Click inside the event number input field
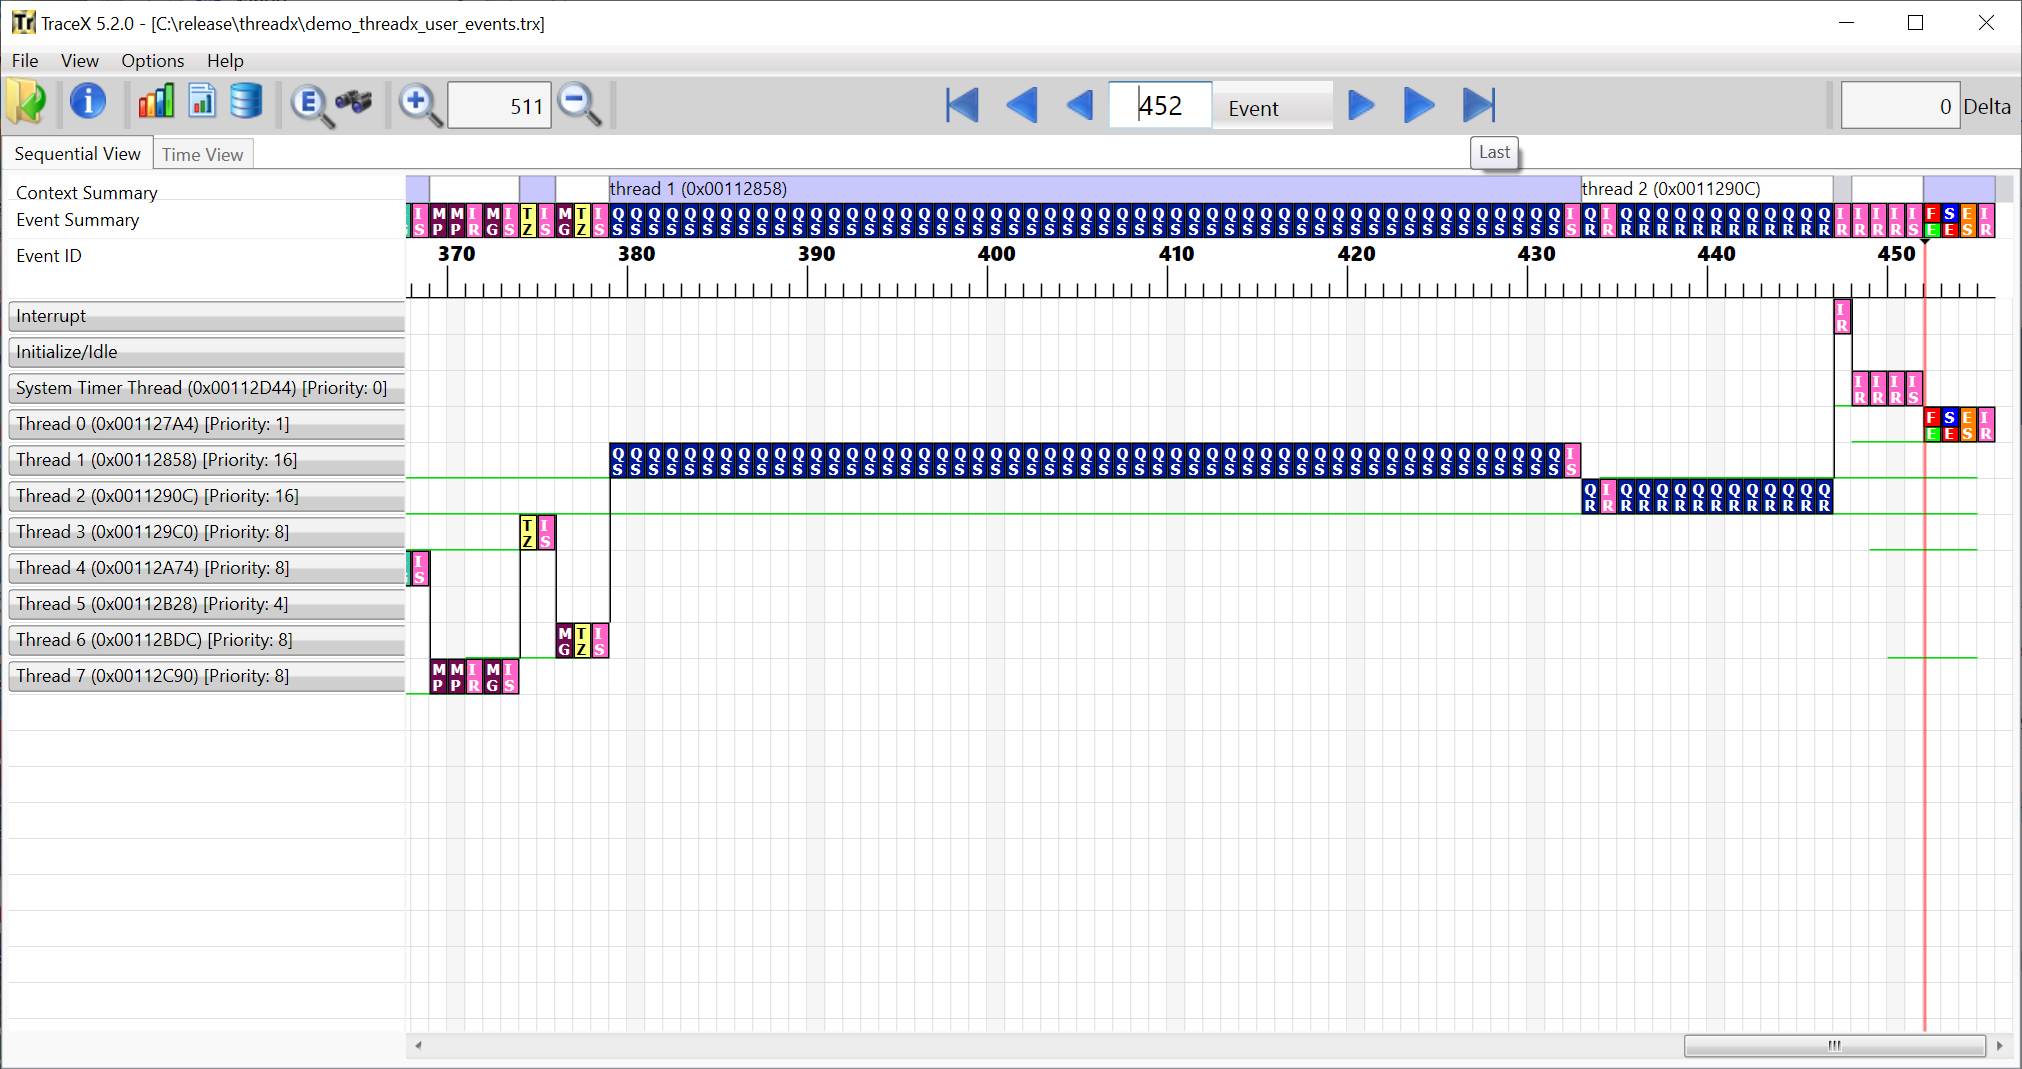This screenshot has width=2022, height=1069. pos(1160,104)
